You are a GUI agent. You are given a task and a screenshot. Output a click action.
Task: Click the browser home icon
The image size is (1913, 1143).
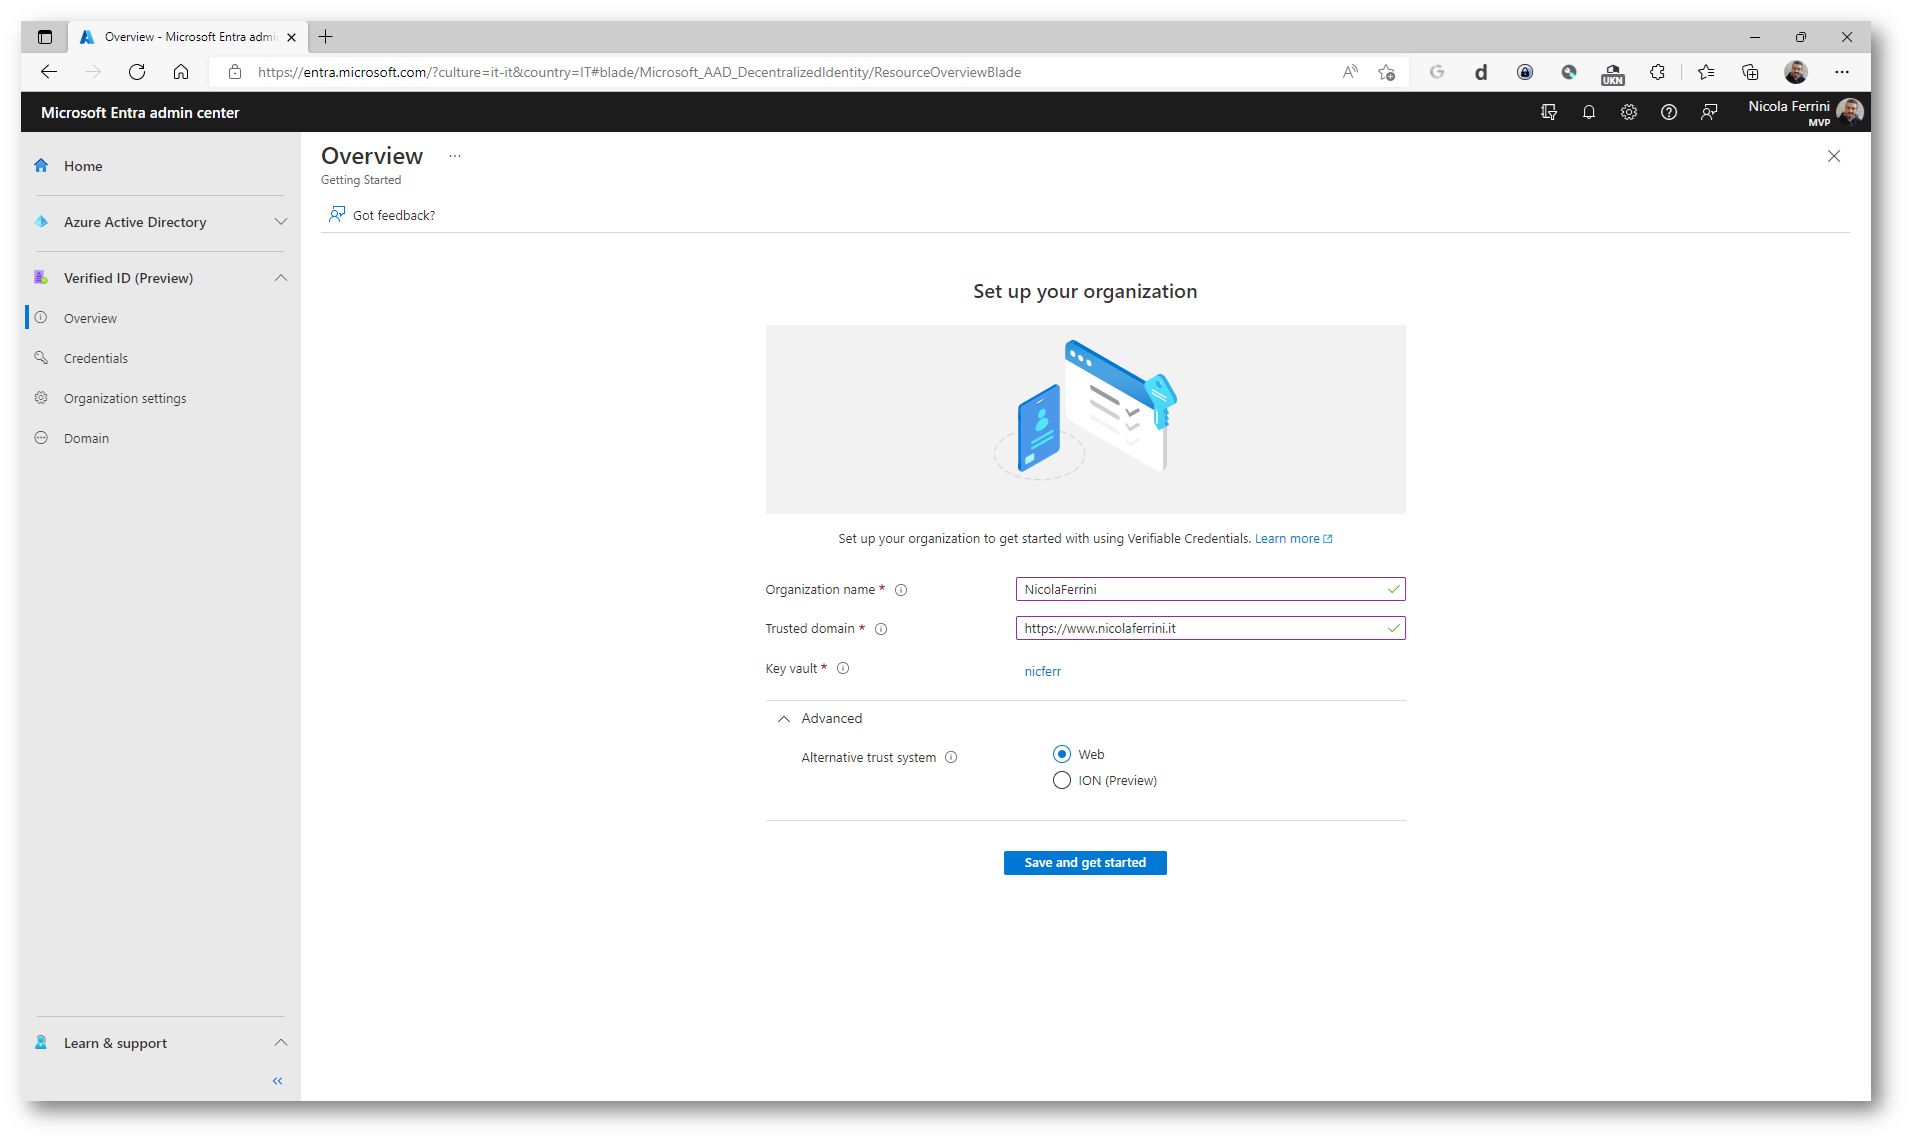click(181, 72)
